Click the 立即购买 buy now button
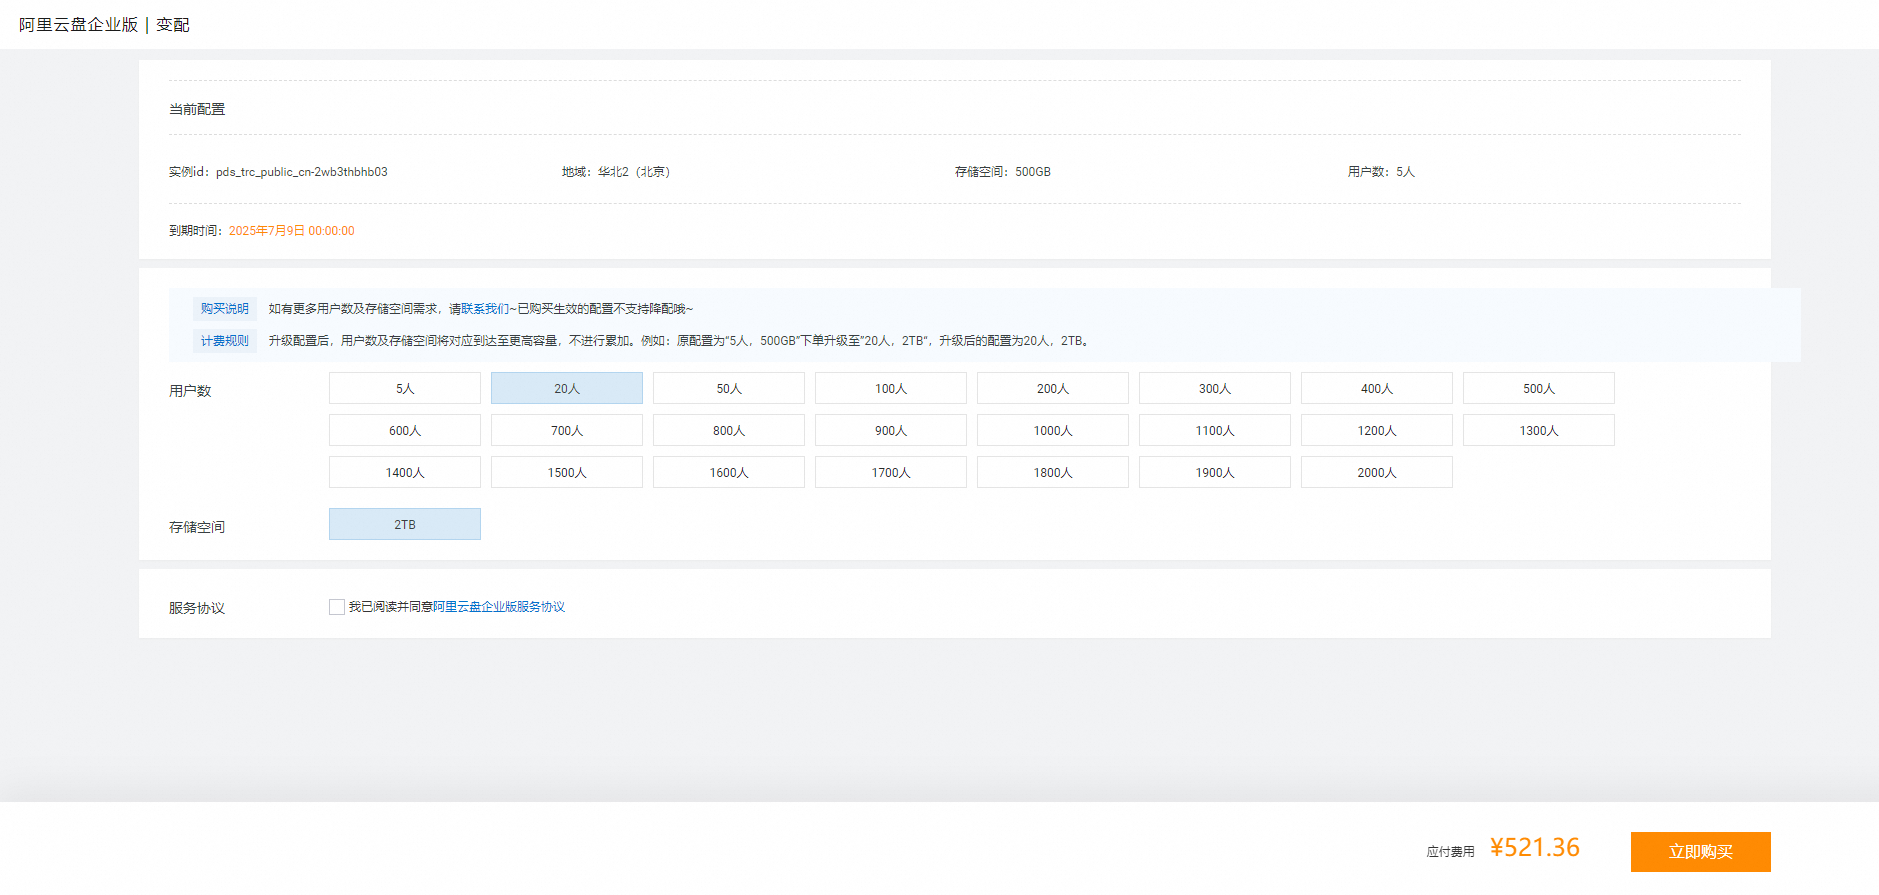Image resolution: width=1879 pixels, height=895 pixels. coord(1700,852)
